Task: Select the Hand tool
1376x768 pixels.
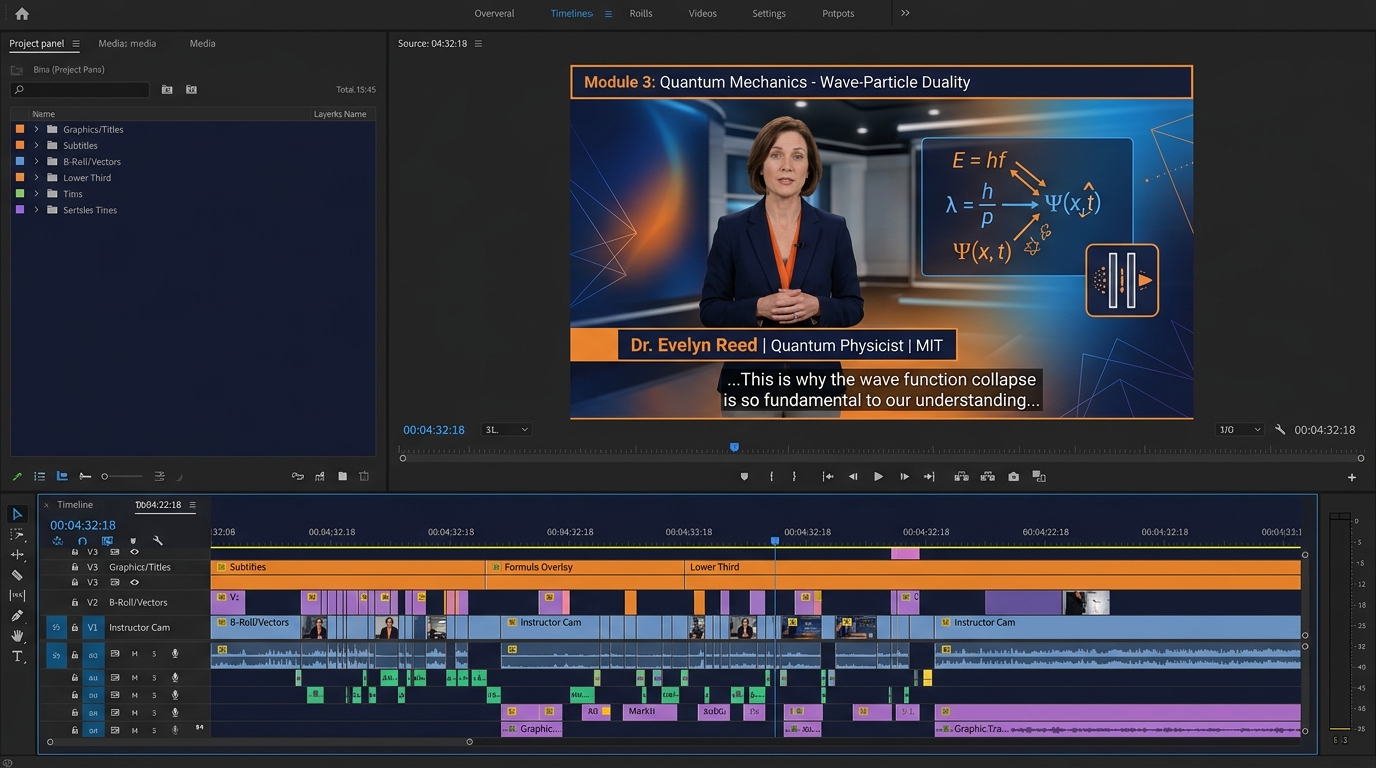Action: (x=17, y=636)
